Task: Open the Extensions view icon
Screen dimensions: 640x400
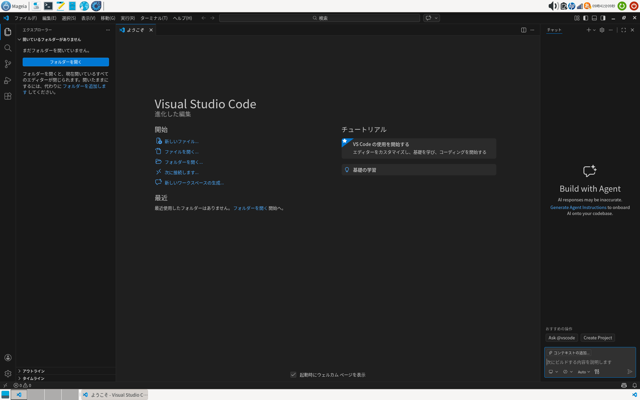Action: point(8,96)
